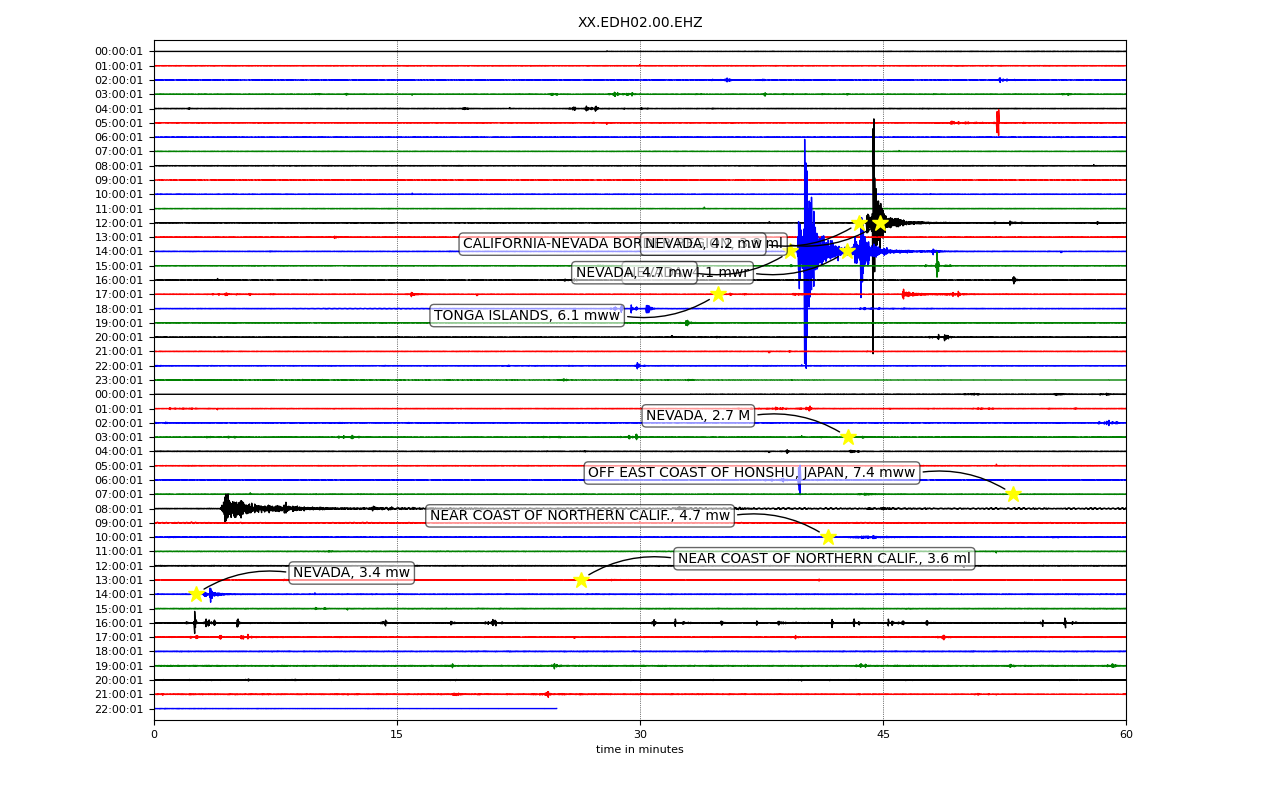Click the plot title XX.EDH02.00.EHZ
This screenshot has height=800, width=1280.
pos(640,22)
